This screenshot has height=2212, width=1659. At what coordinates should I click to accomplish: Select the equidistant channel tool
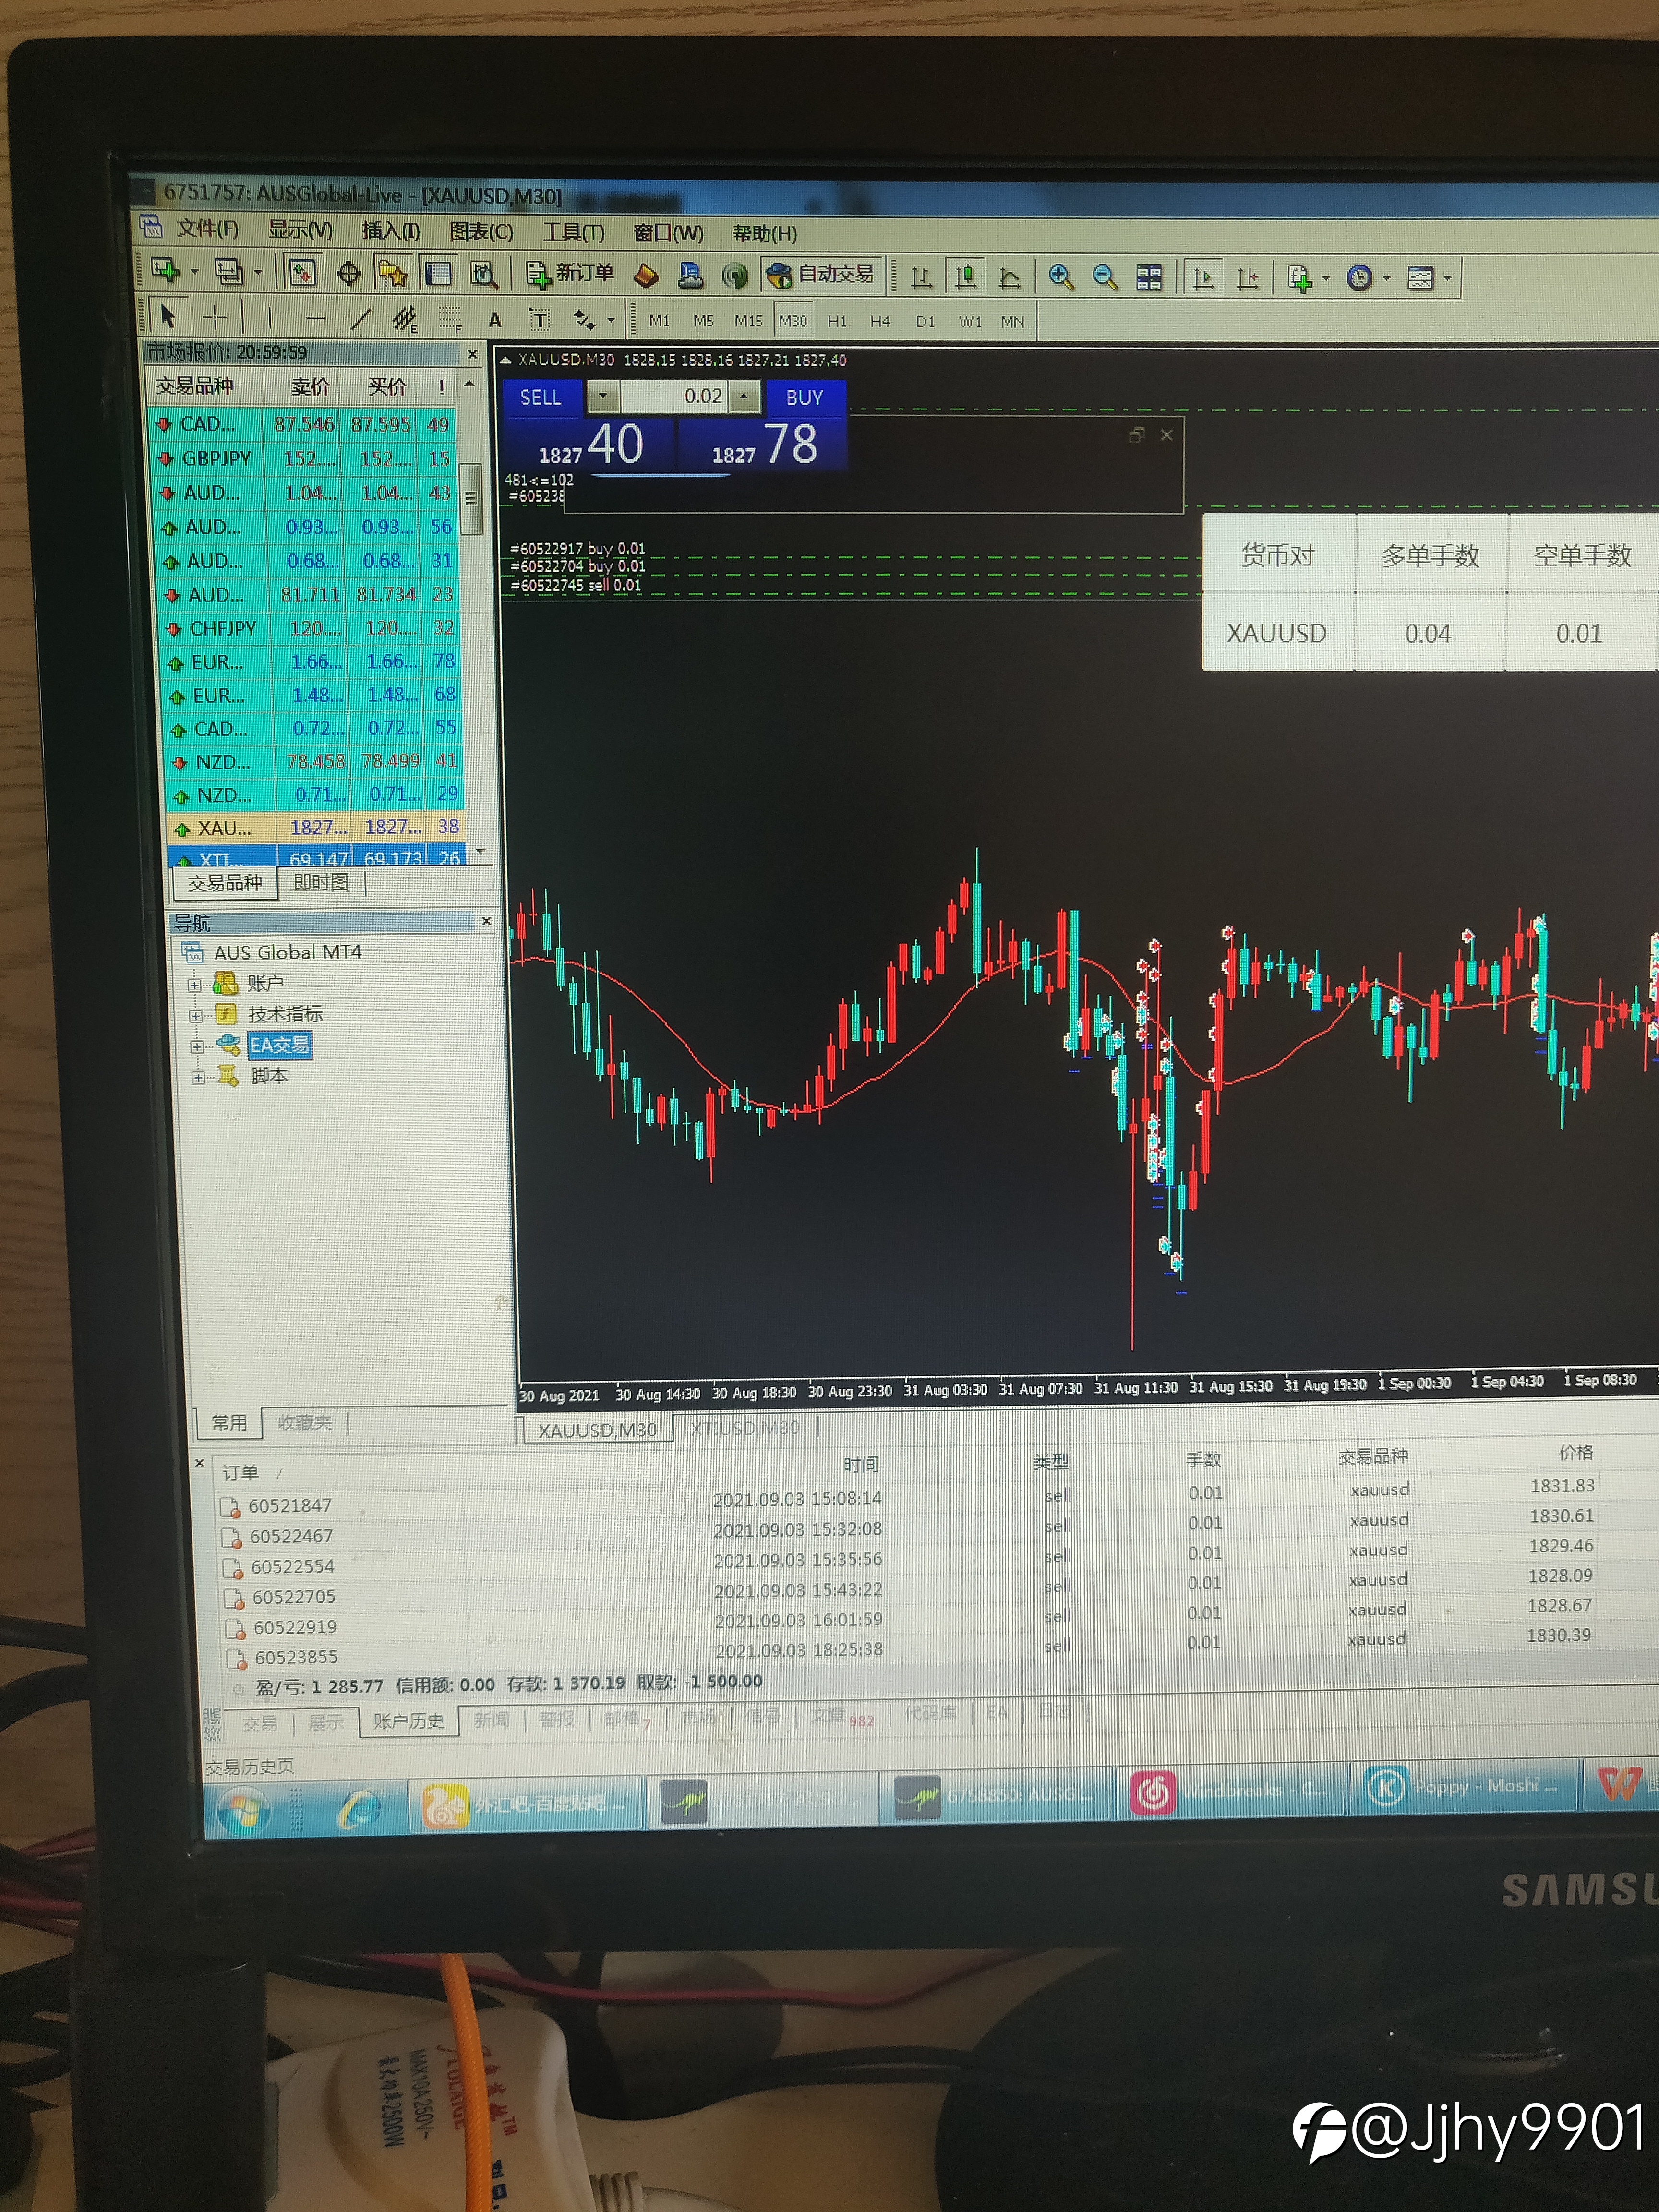(x=405, y=319)
